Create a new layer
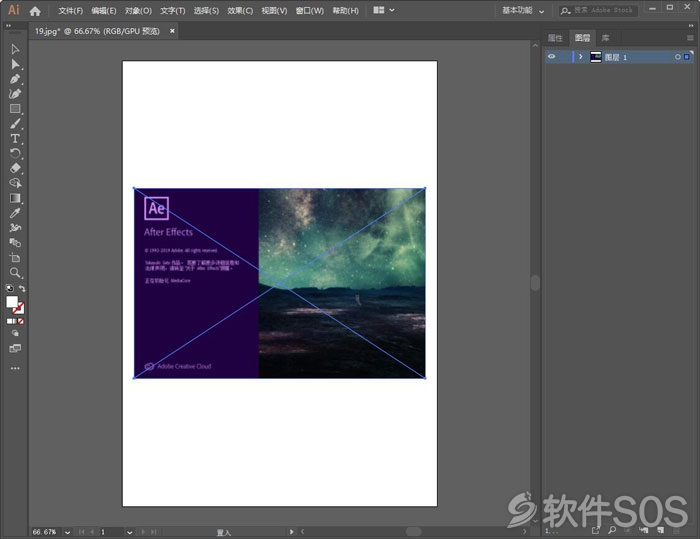This screenshot has width=700, height=539. tap(660, 530)
